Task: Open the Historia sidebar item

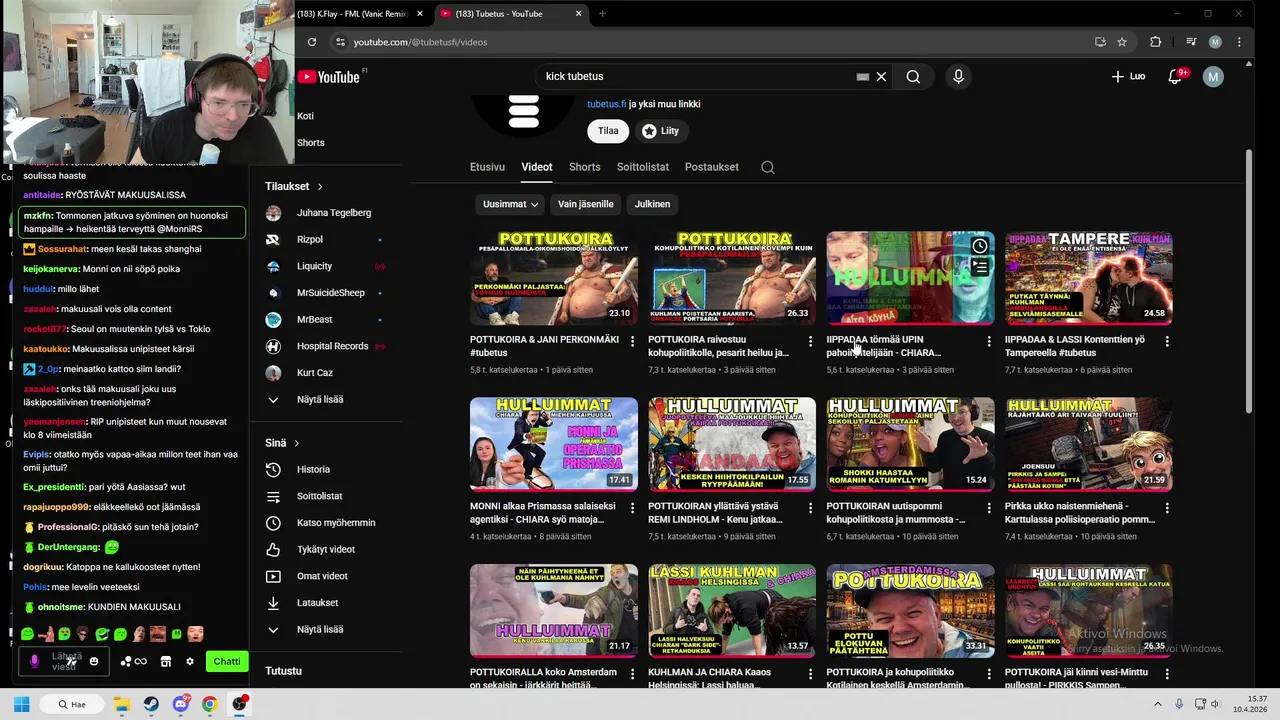Action: tap(313, 470)
